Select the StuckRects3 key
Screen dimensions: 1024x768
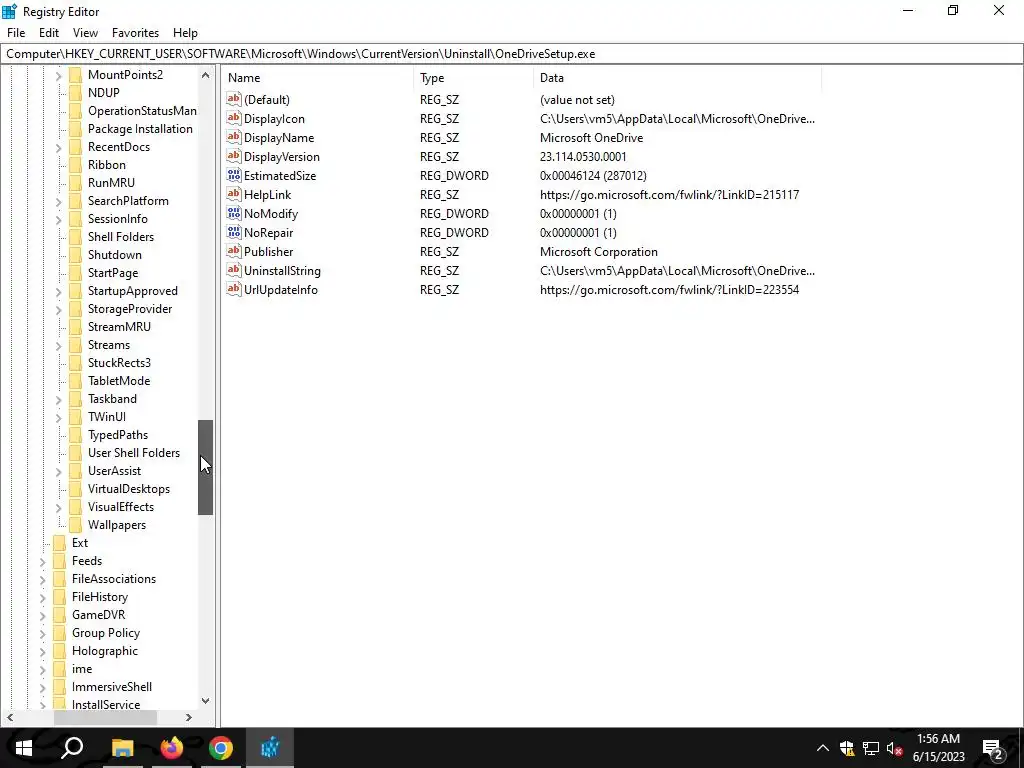[119, 362]
